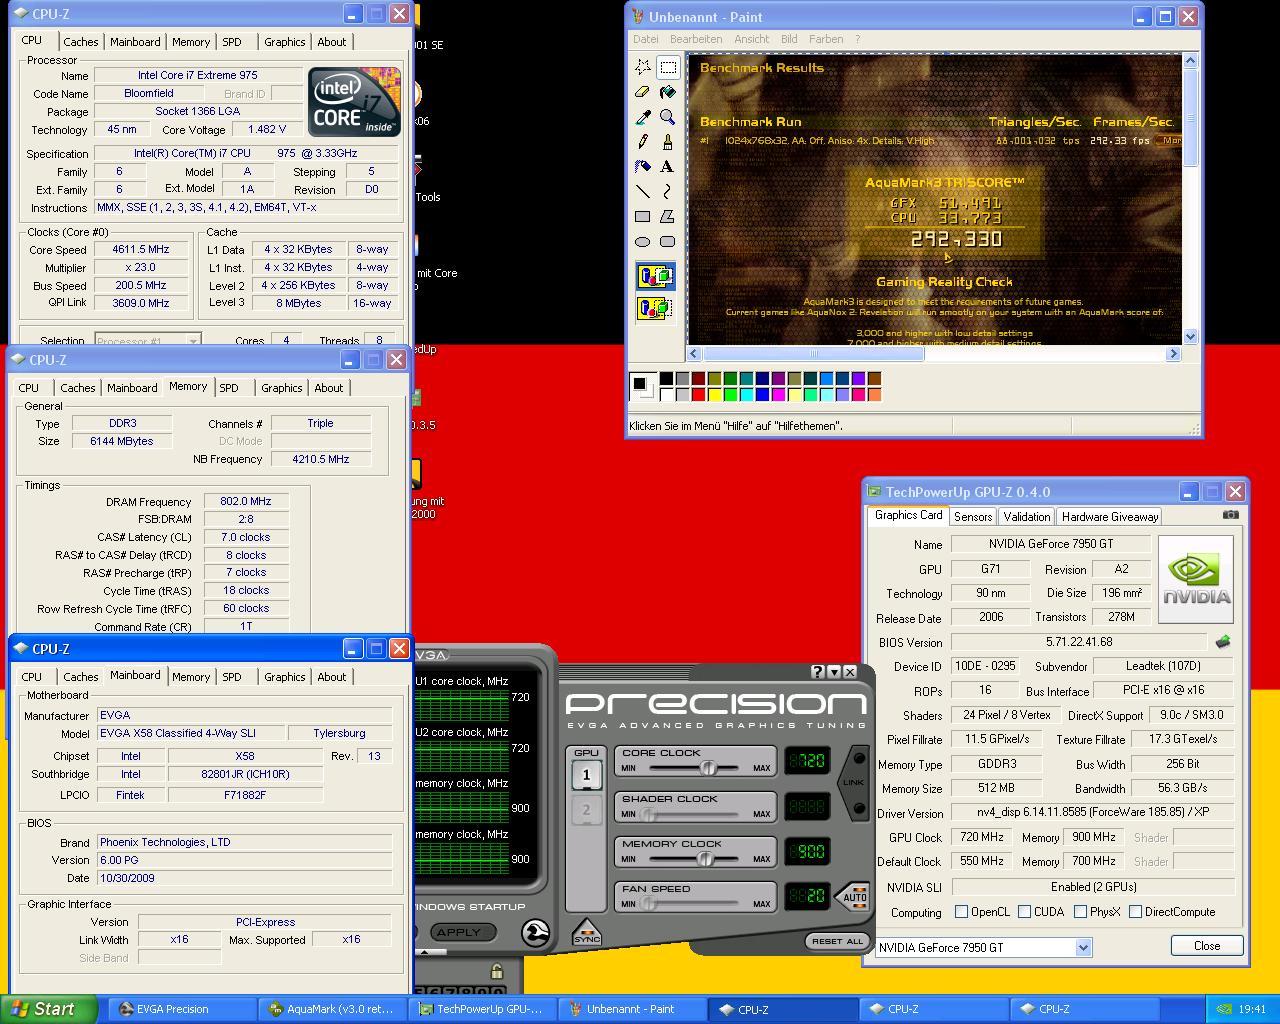Select the rectangular Select tool in Paint
Screen dimensions: 1280x1024
point(668,67)
